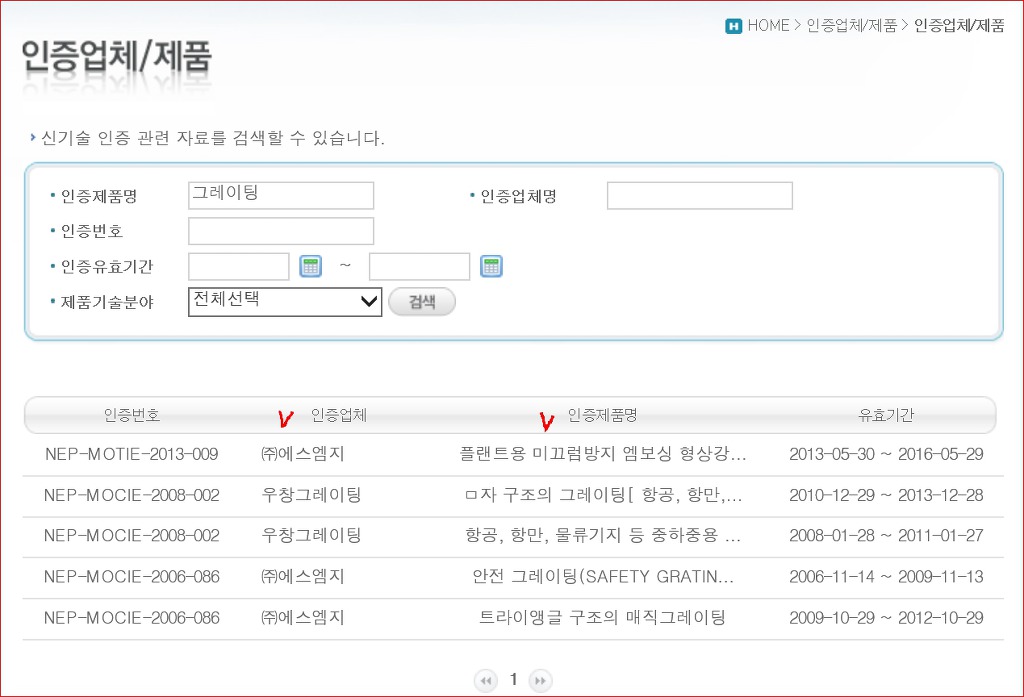This screenshot has width=1024, height=697.
Task: Open end date calendar picker icon
Action: coord(491,267)
